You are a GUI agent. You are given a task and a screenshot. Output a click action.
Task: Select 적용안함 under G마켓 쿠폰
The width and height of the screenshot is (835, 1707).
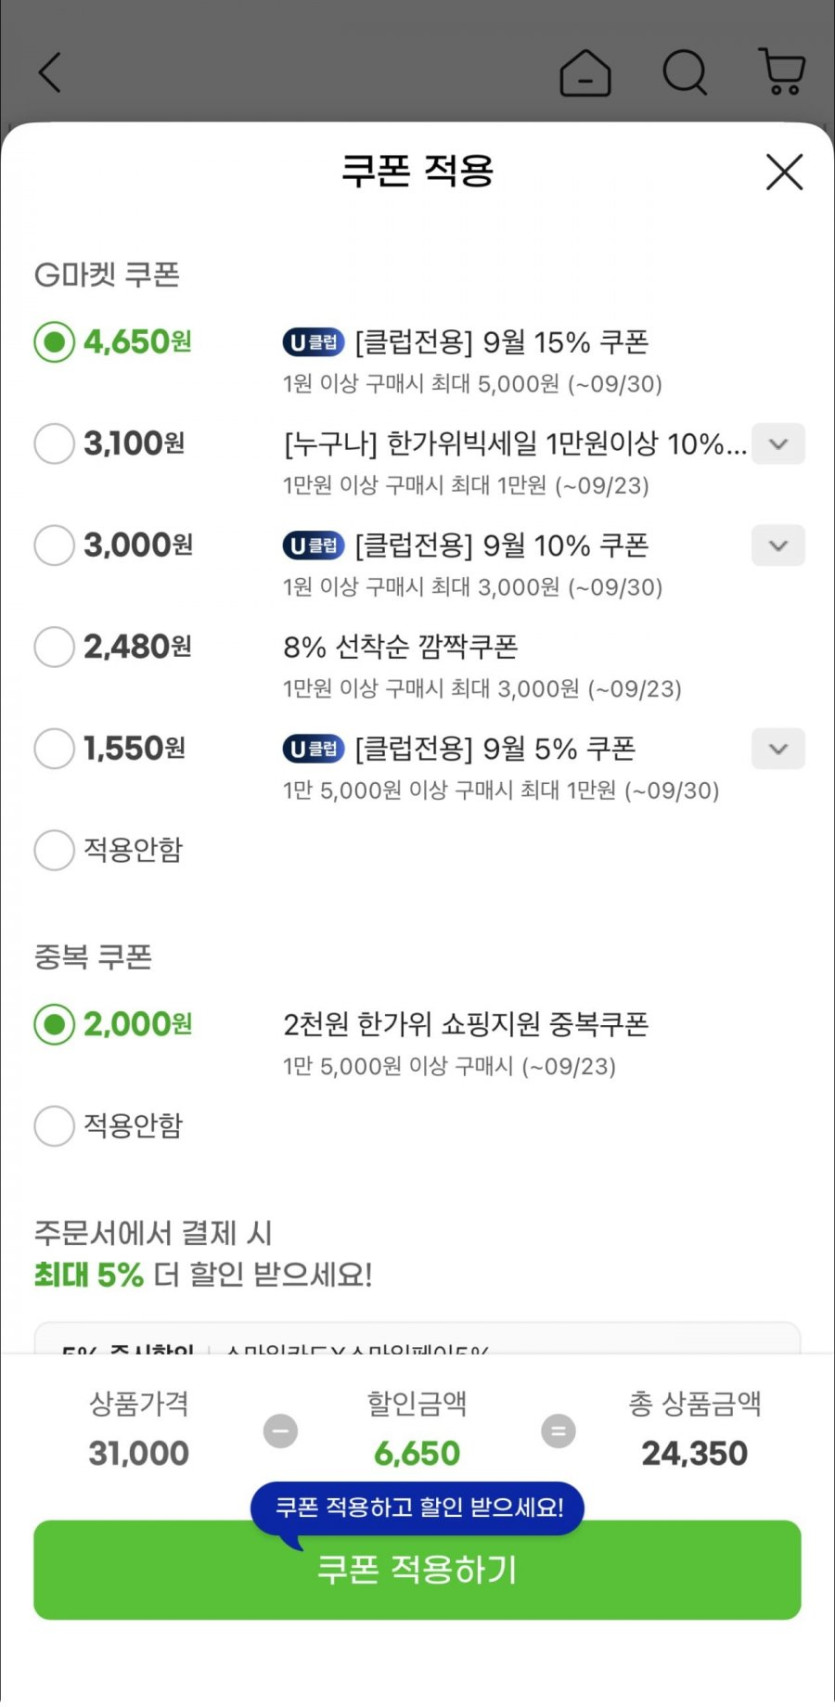pyautogui.click(x=54, y=850)
